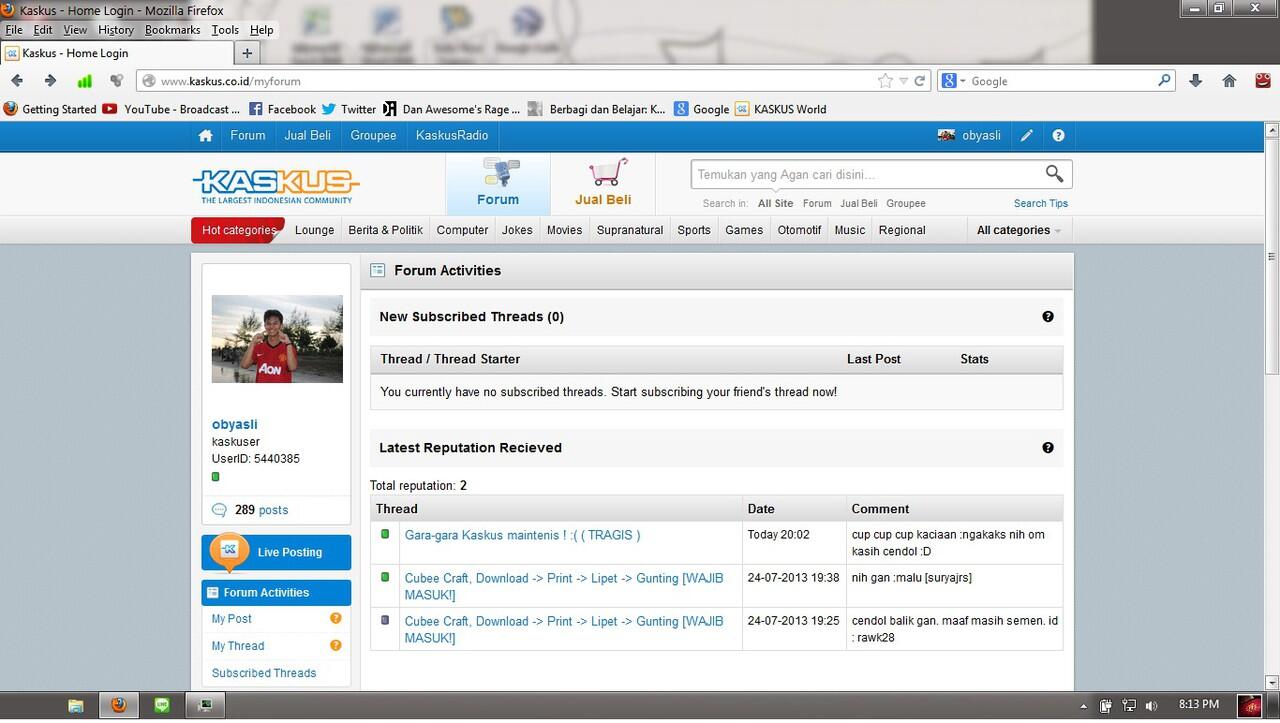Viewport: 1280px width, 723px height.
Task: Open the Tools menu
Action: click(225, 30)
